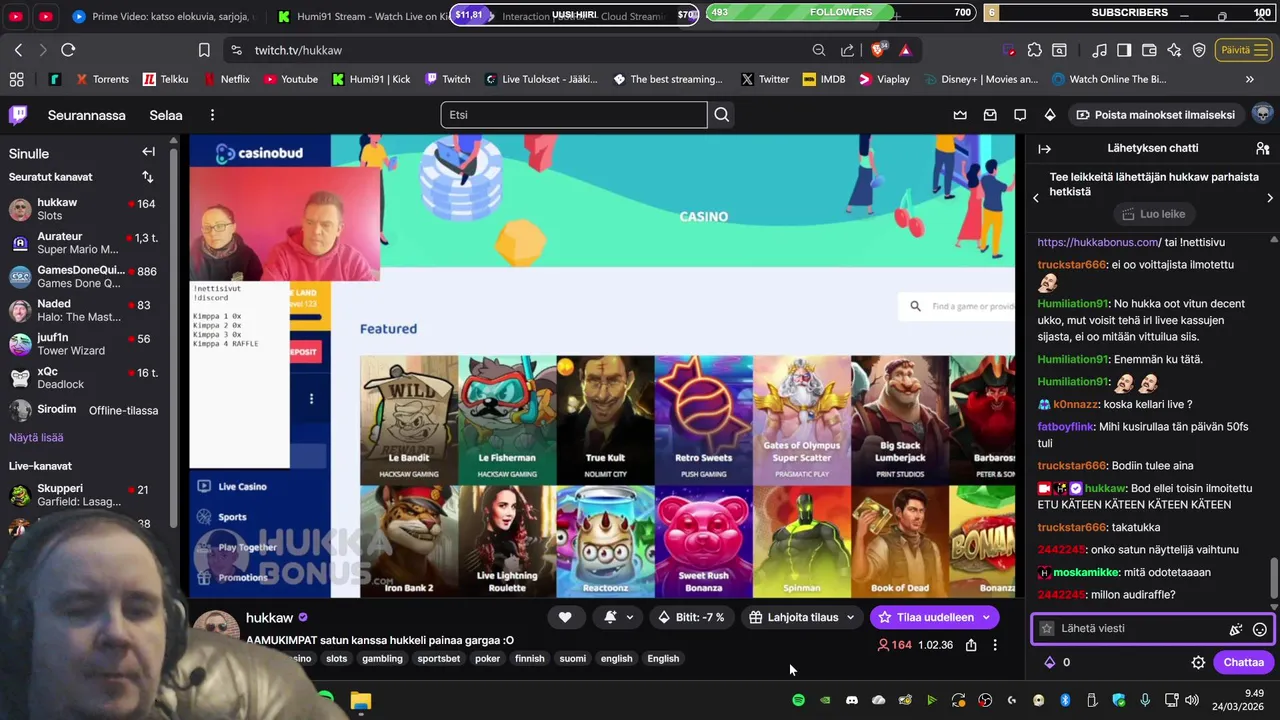Open the Get Bits diamond icon in header

pos(1050,115)
